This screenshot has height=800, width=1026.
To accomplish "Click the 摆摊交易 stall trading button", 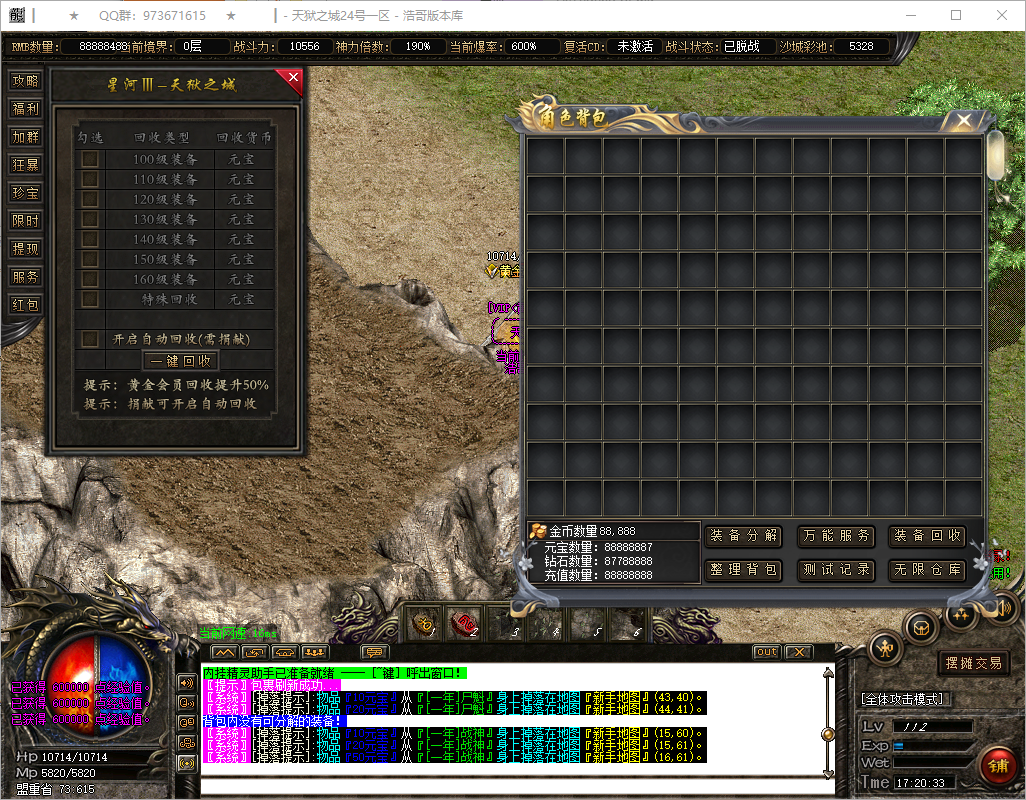I will click(x=973, y=662).
